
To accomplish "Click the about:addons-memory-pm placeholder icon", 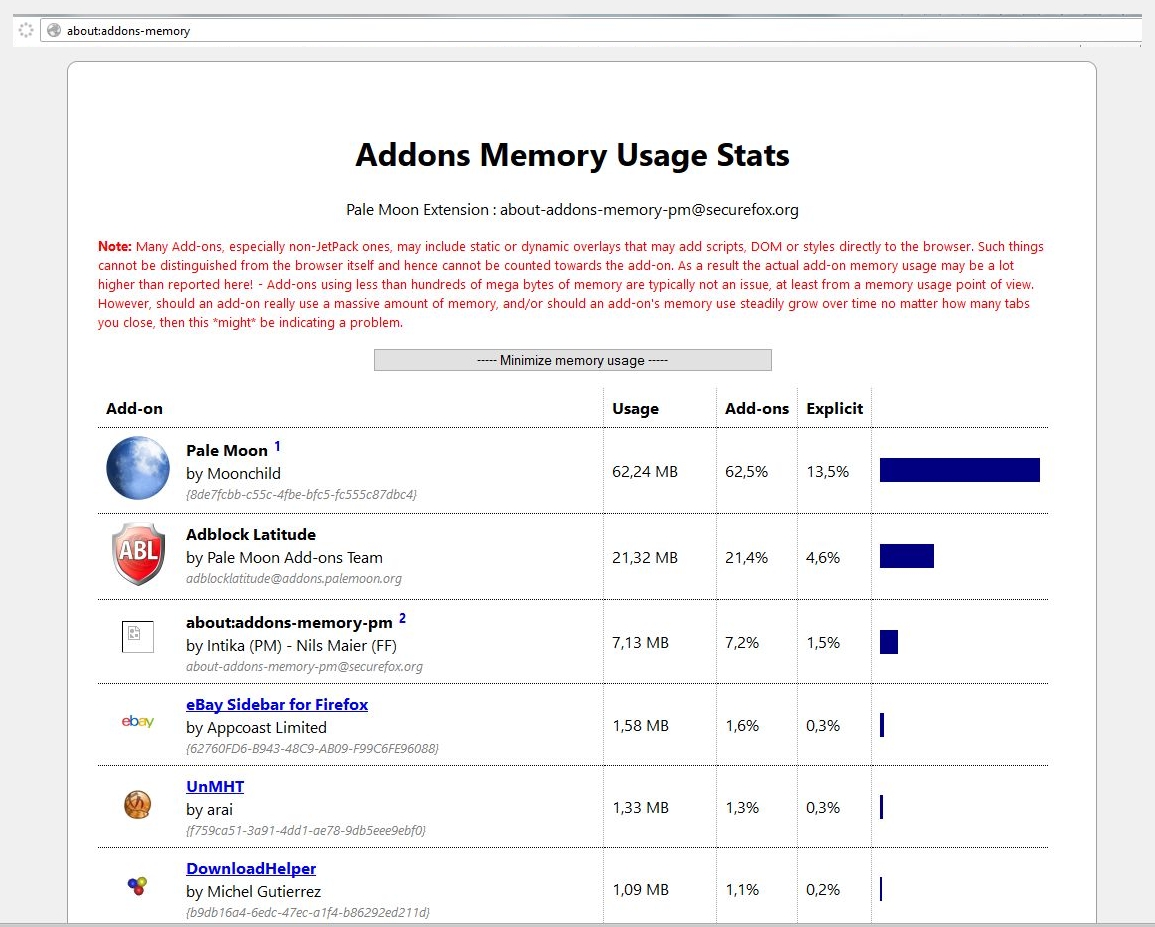I will pos(138,637).
